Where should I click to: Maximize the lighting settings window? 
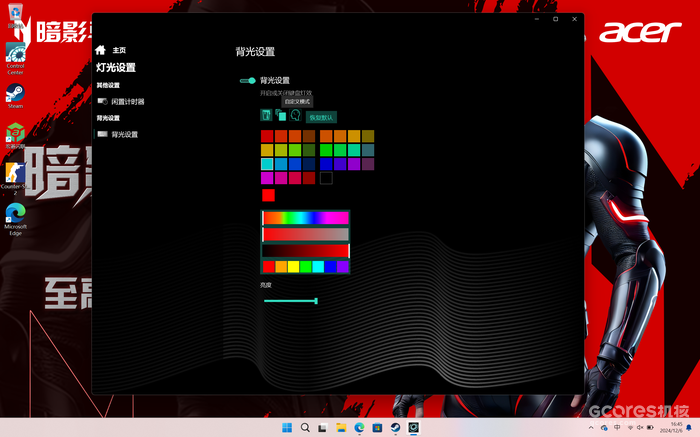coord(555,19)
